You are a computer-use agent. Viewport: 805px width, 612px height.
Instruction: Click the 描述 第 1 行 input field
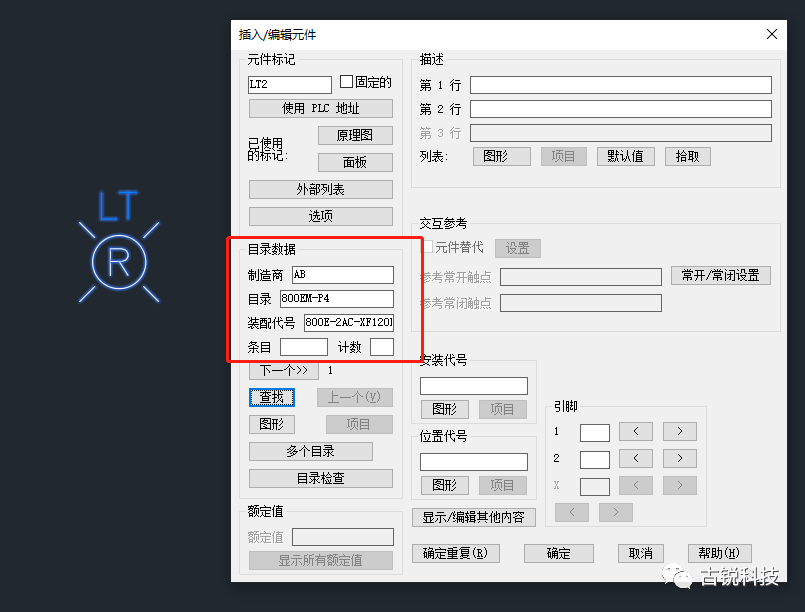coord(621,85)
